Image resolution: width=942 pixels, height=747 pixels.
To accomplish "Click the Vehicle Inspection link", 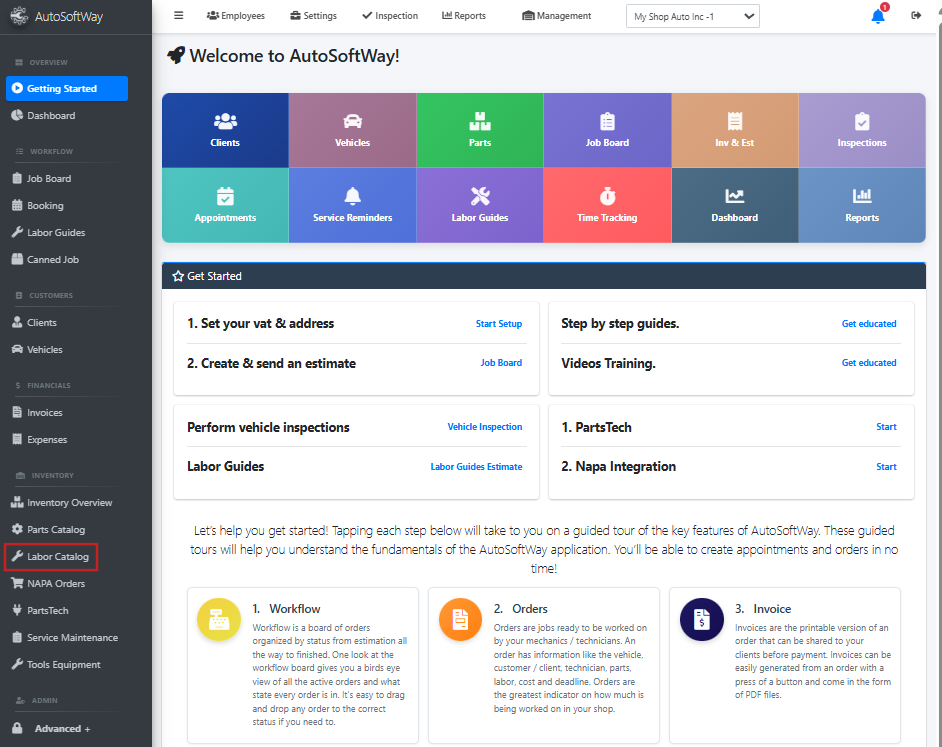I will [x=484, y=427].
